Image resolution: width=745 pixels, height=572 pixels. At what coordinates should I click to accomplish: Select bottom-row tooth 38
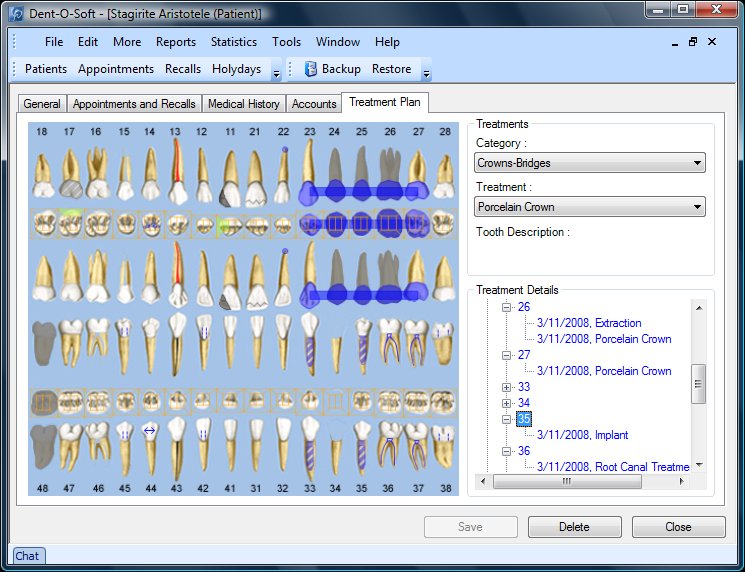[x=444, y=447]
